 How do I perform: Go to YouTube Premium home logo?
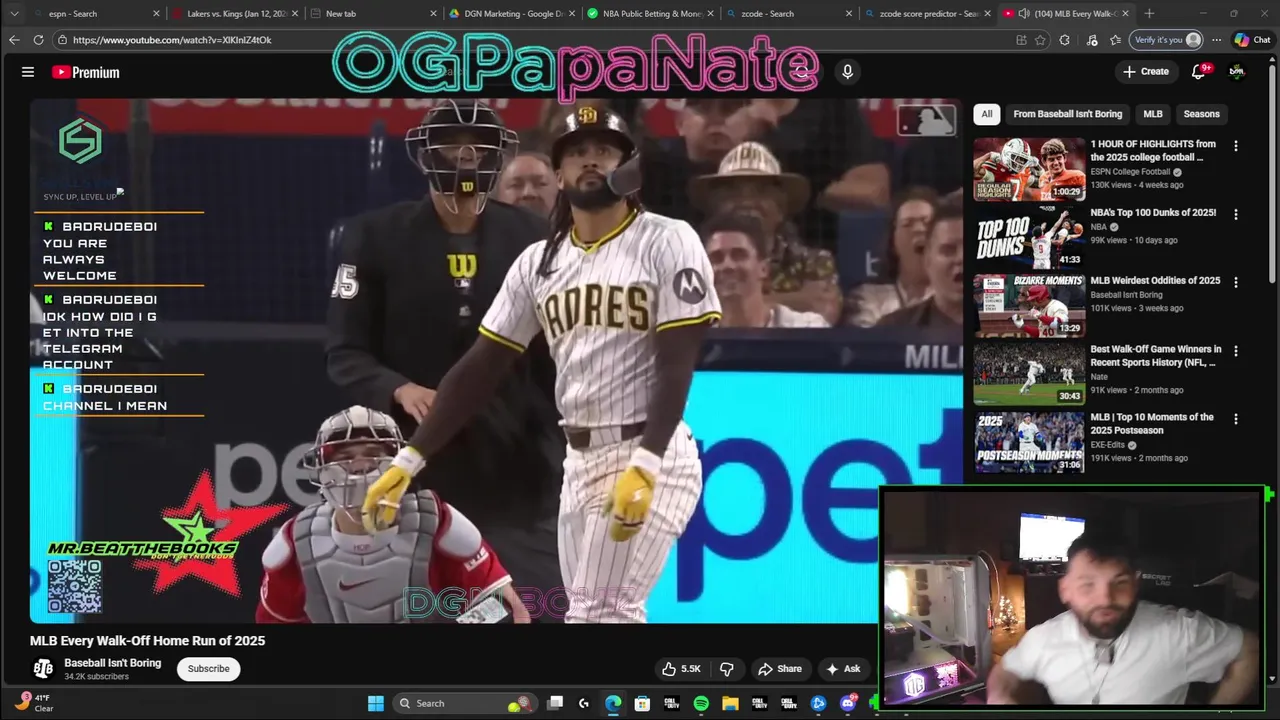(86, 72)
